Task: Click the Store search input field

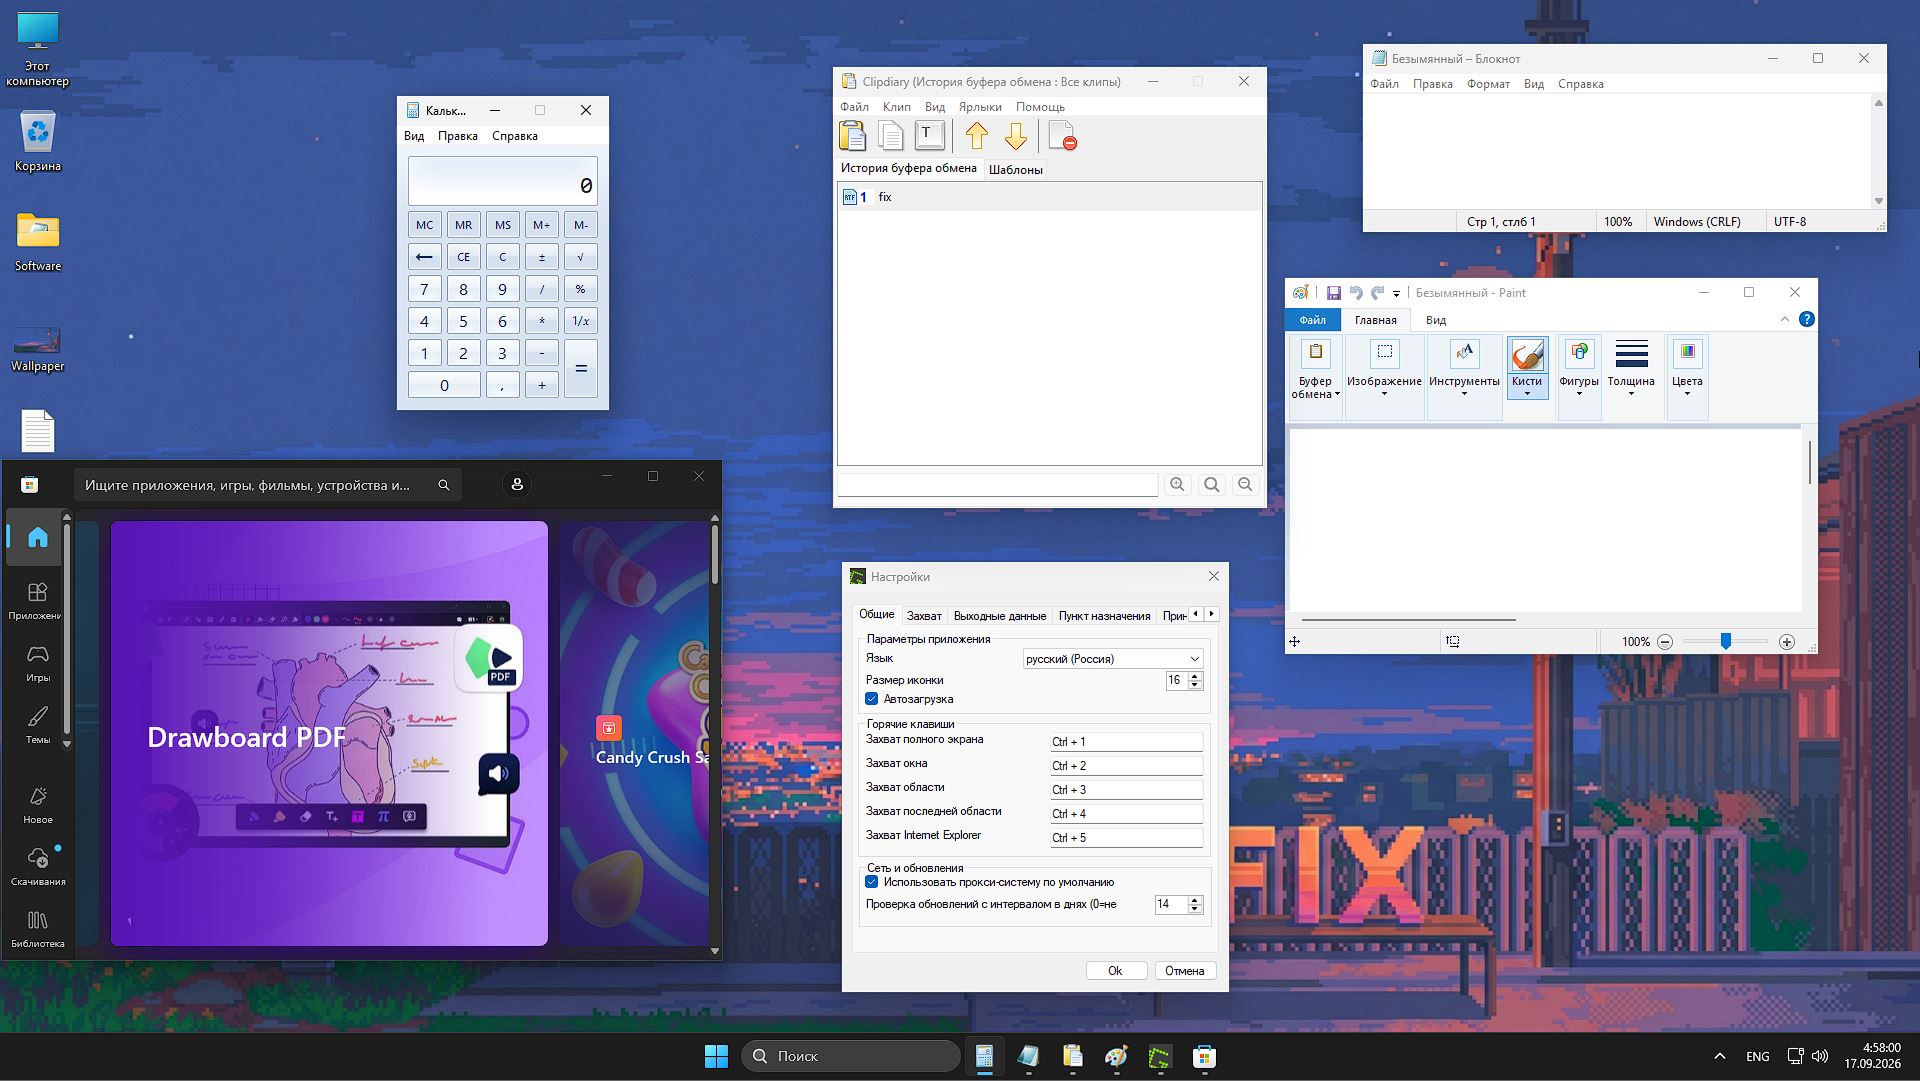Action: tap(268, 485)
